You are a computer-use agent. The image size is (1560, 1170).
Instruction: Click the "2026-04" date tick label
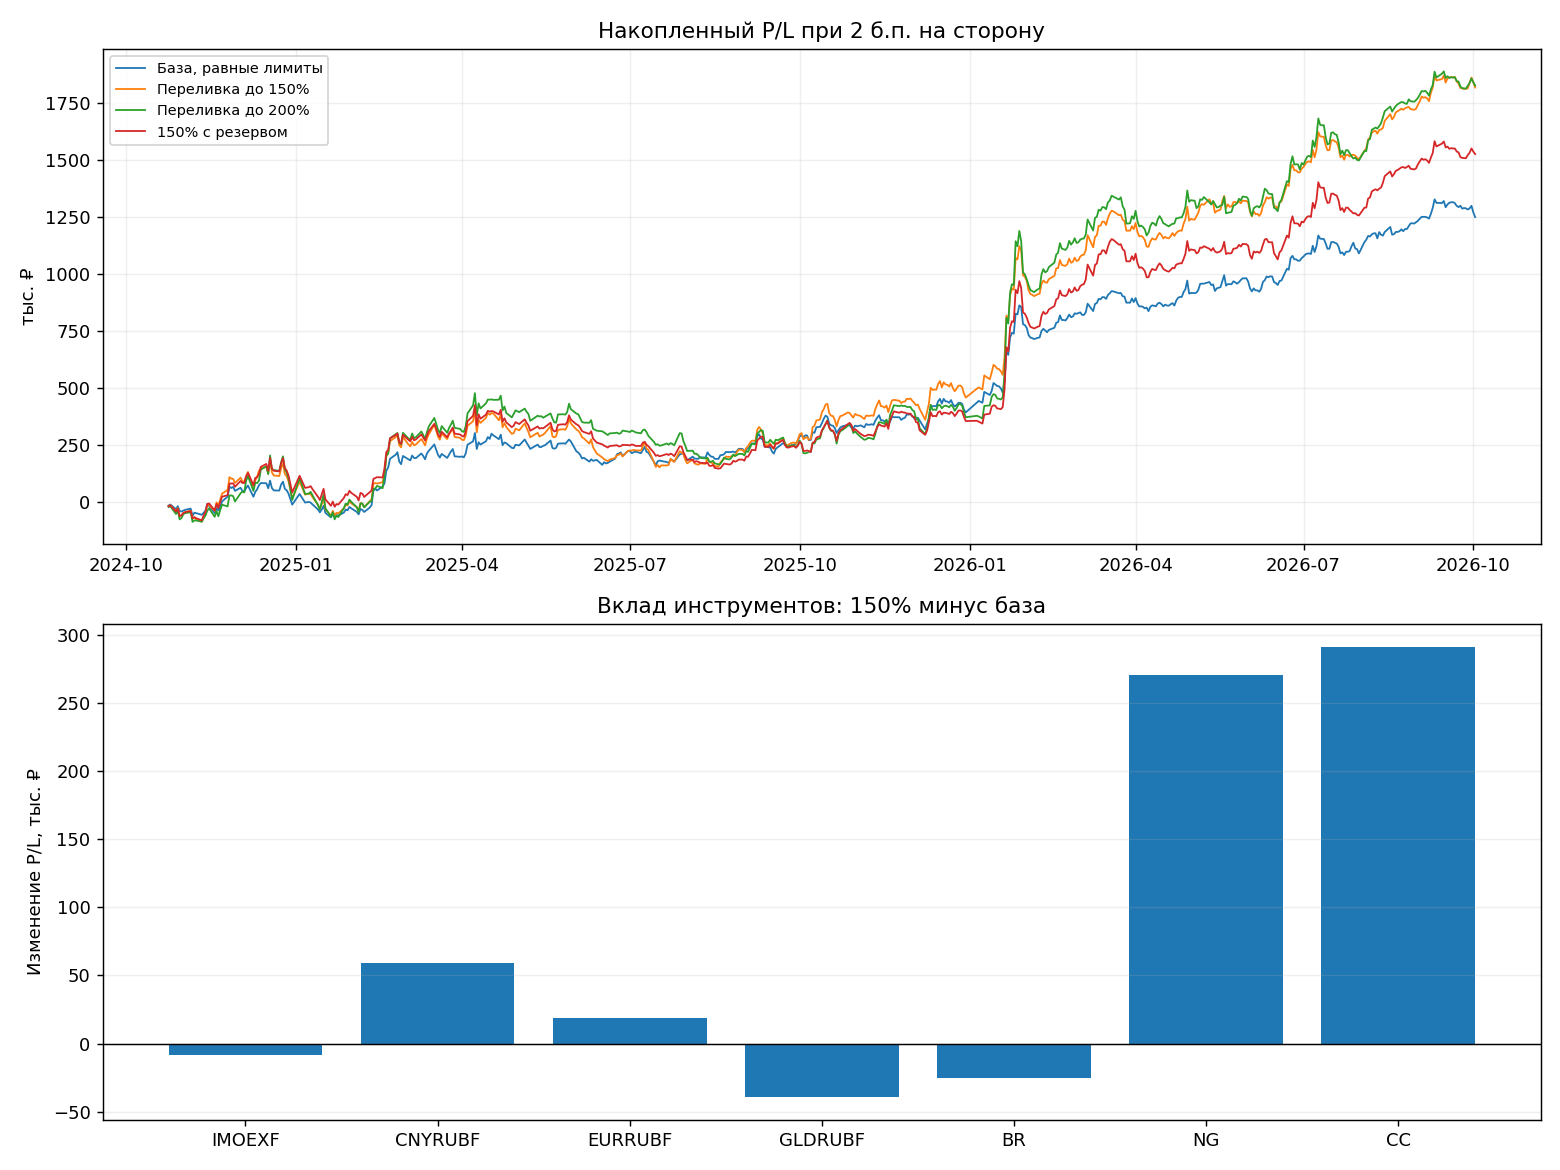tap(1136, 565)
